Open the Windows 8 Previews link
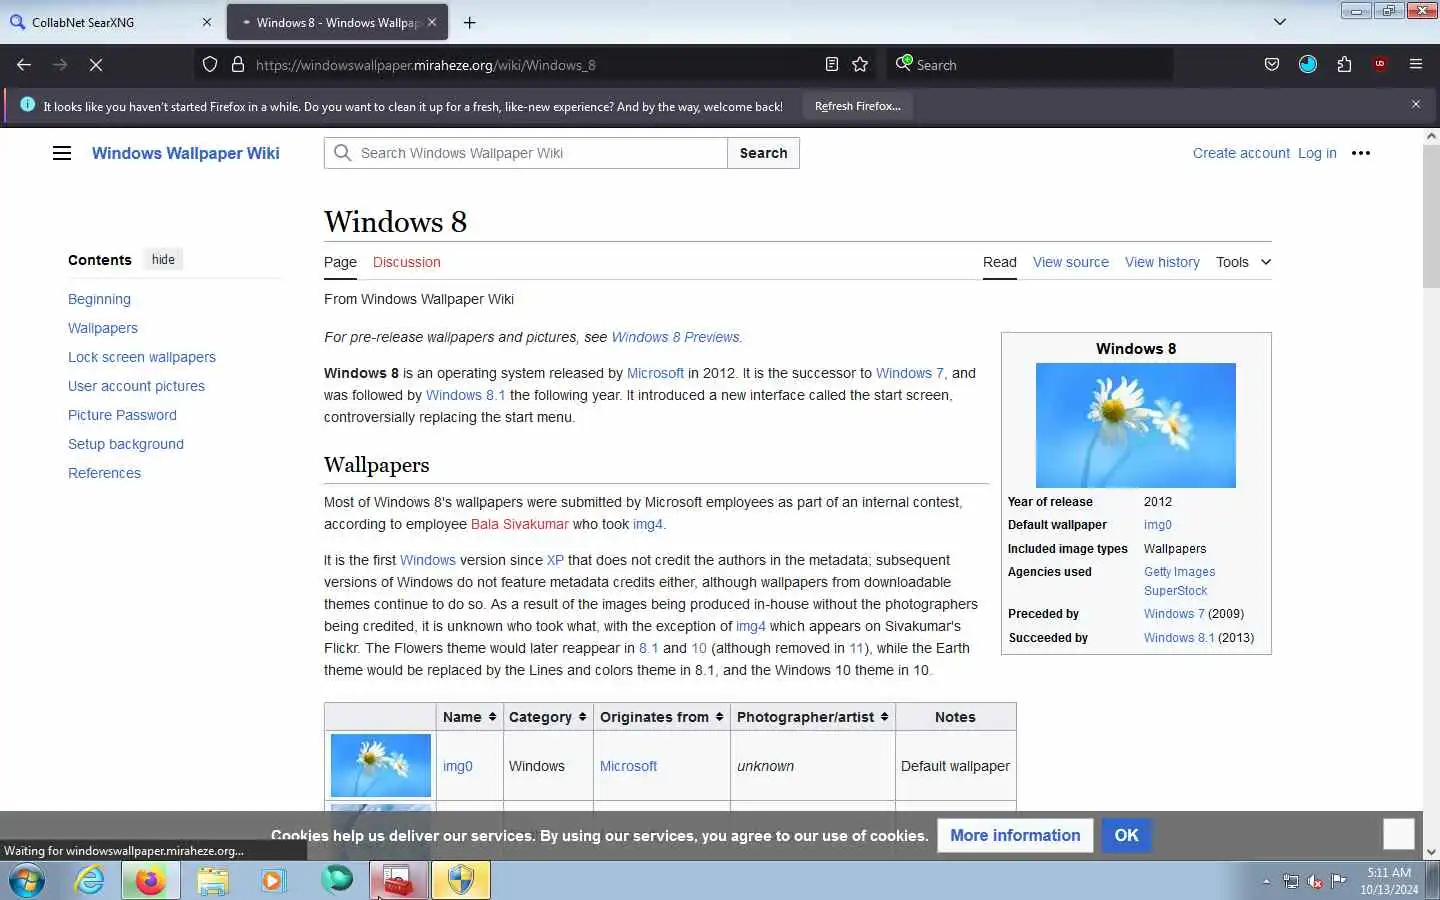The width and height of the screenshot is (1440, 900). pos(675,337)
